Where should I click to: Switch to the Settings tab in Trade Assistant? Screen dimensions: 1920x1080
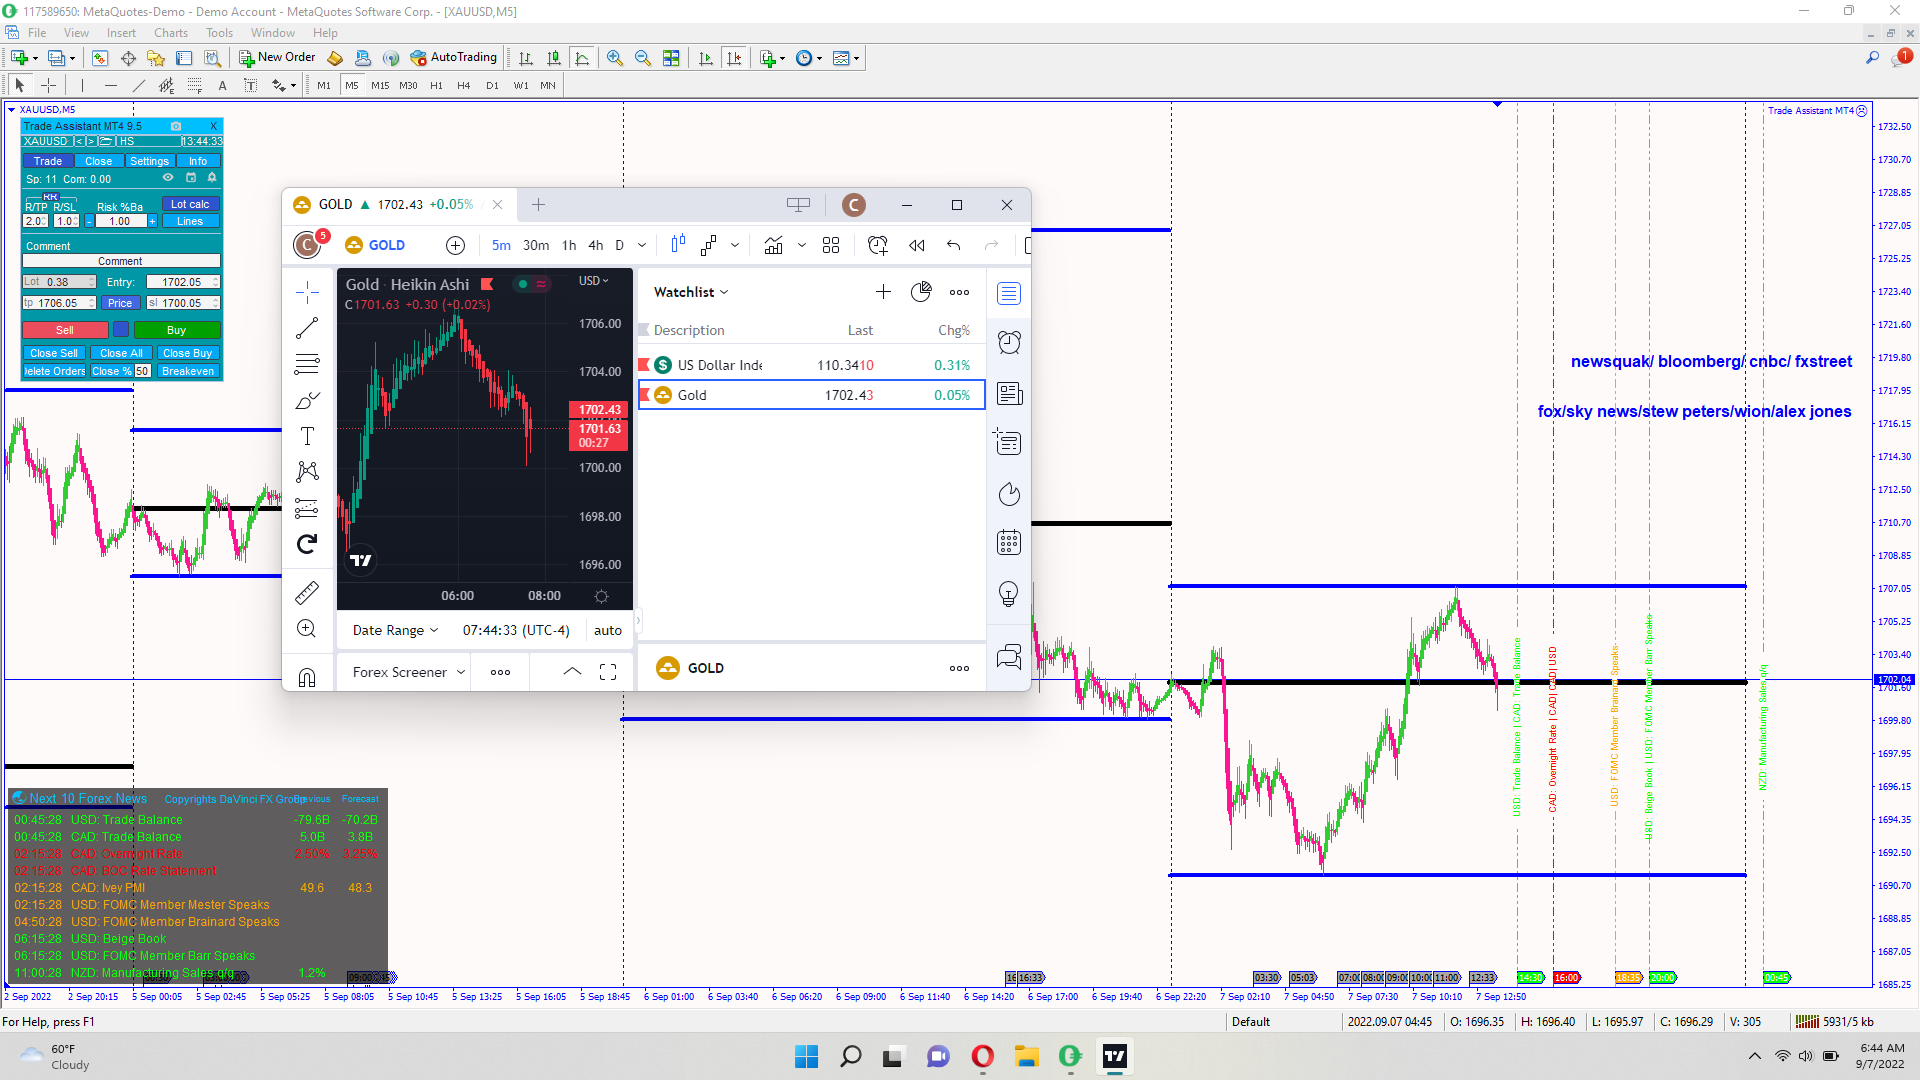click(x=149, y=161)
